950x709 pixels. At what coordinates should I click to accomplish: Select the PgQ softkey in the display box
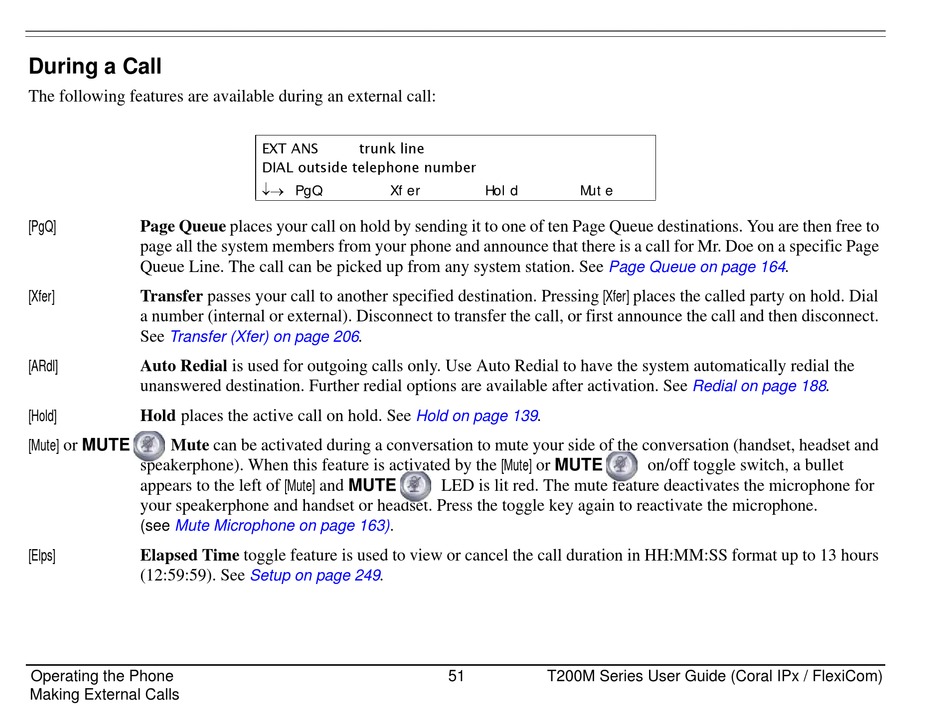[309, 190]
